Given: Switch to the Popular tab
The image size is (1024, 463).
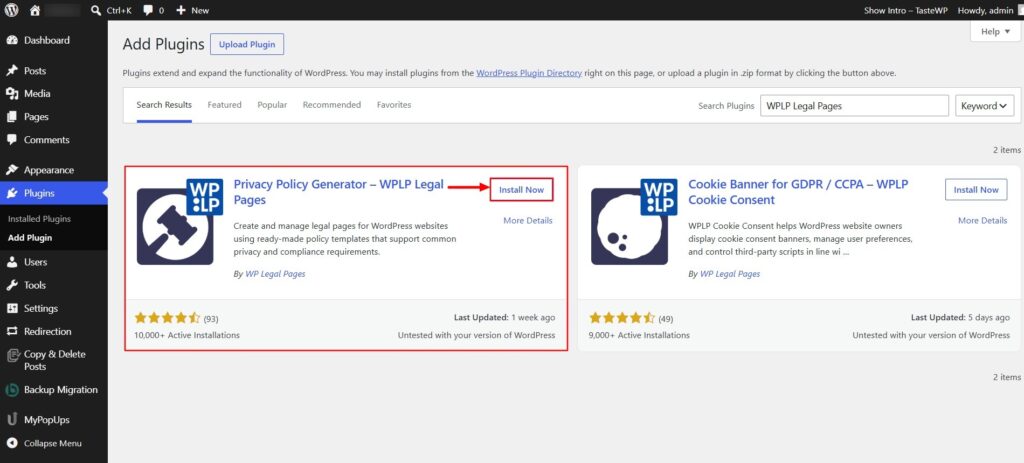Looking at the screenshot, I should click(272, 104).
